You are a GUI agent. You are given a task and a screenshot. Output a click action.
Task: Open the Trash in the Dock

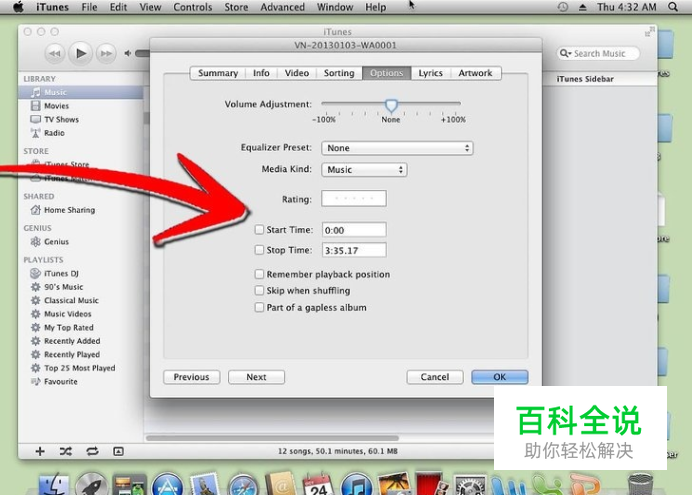point(640,484)
